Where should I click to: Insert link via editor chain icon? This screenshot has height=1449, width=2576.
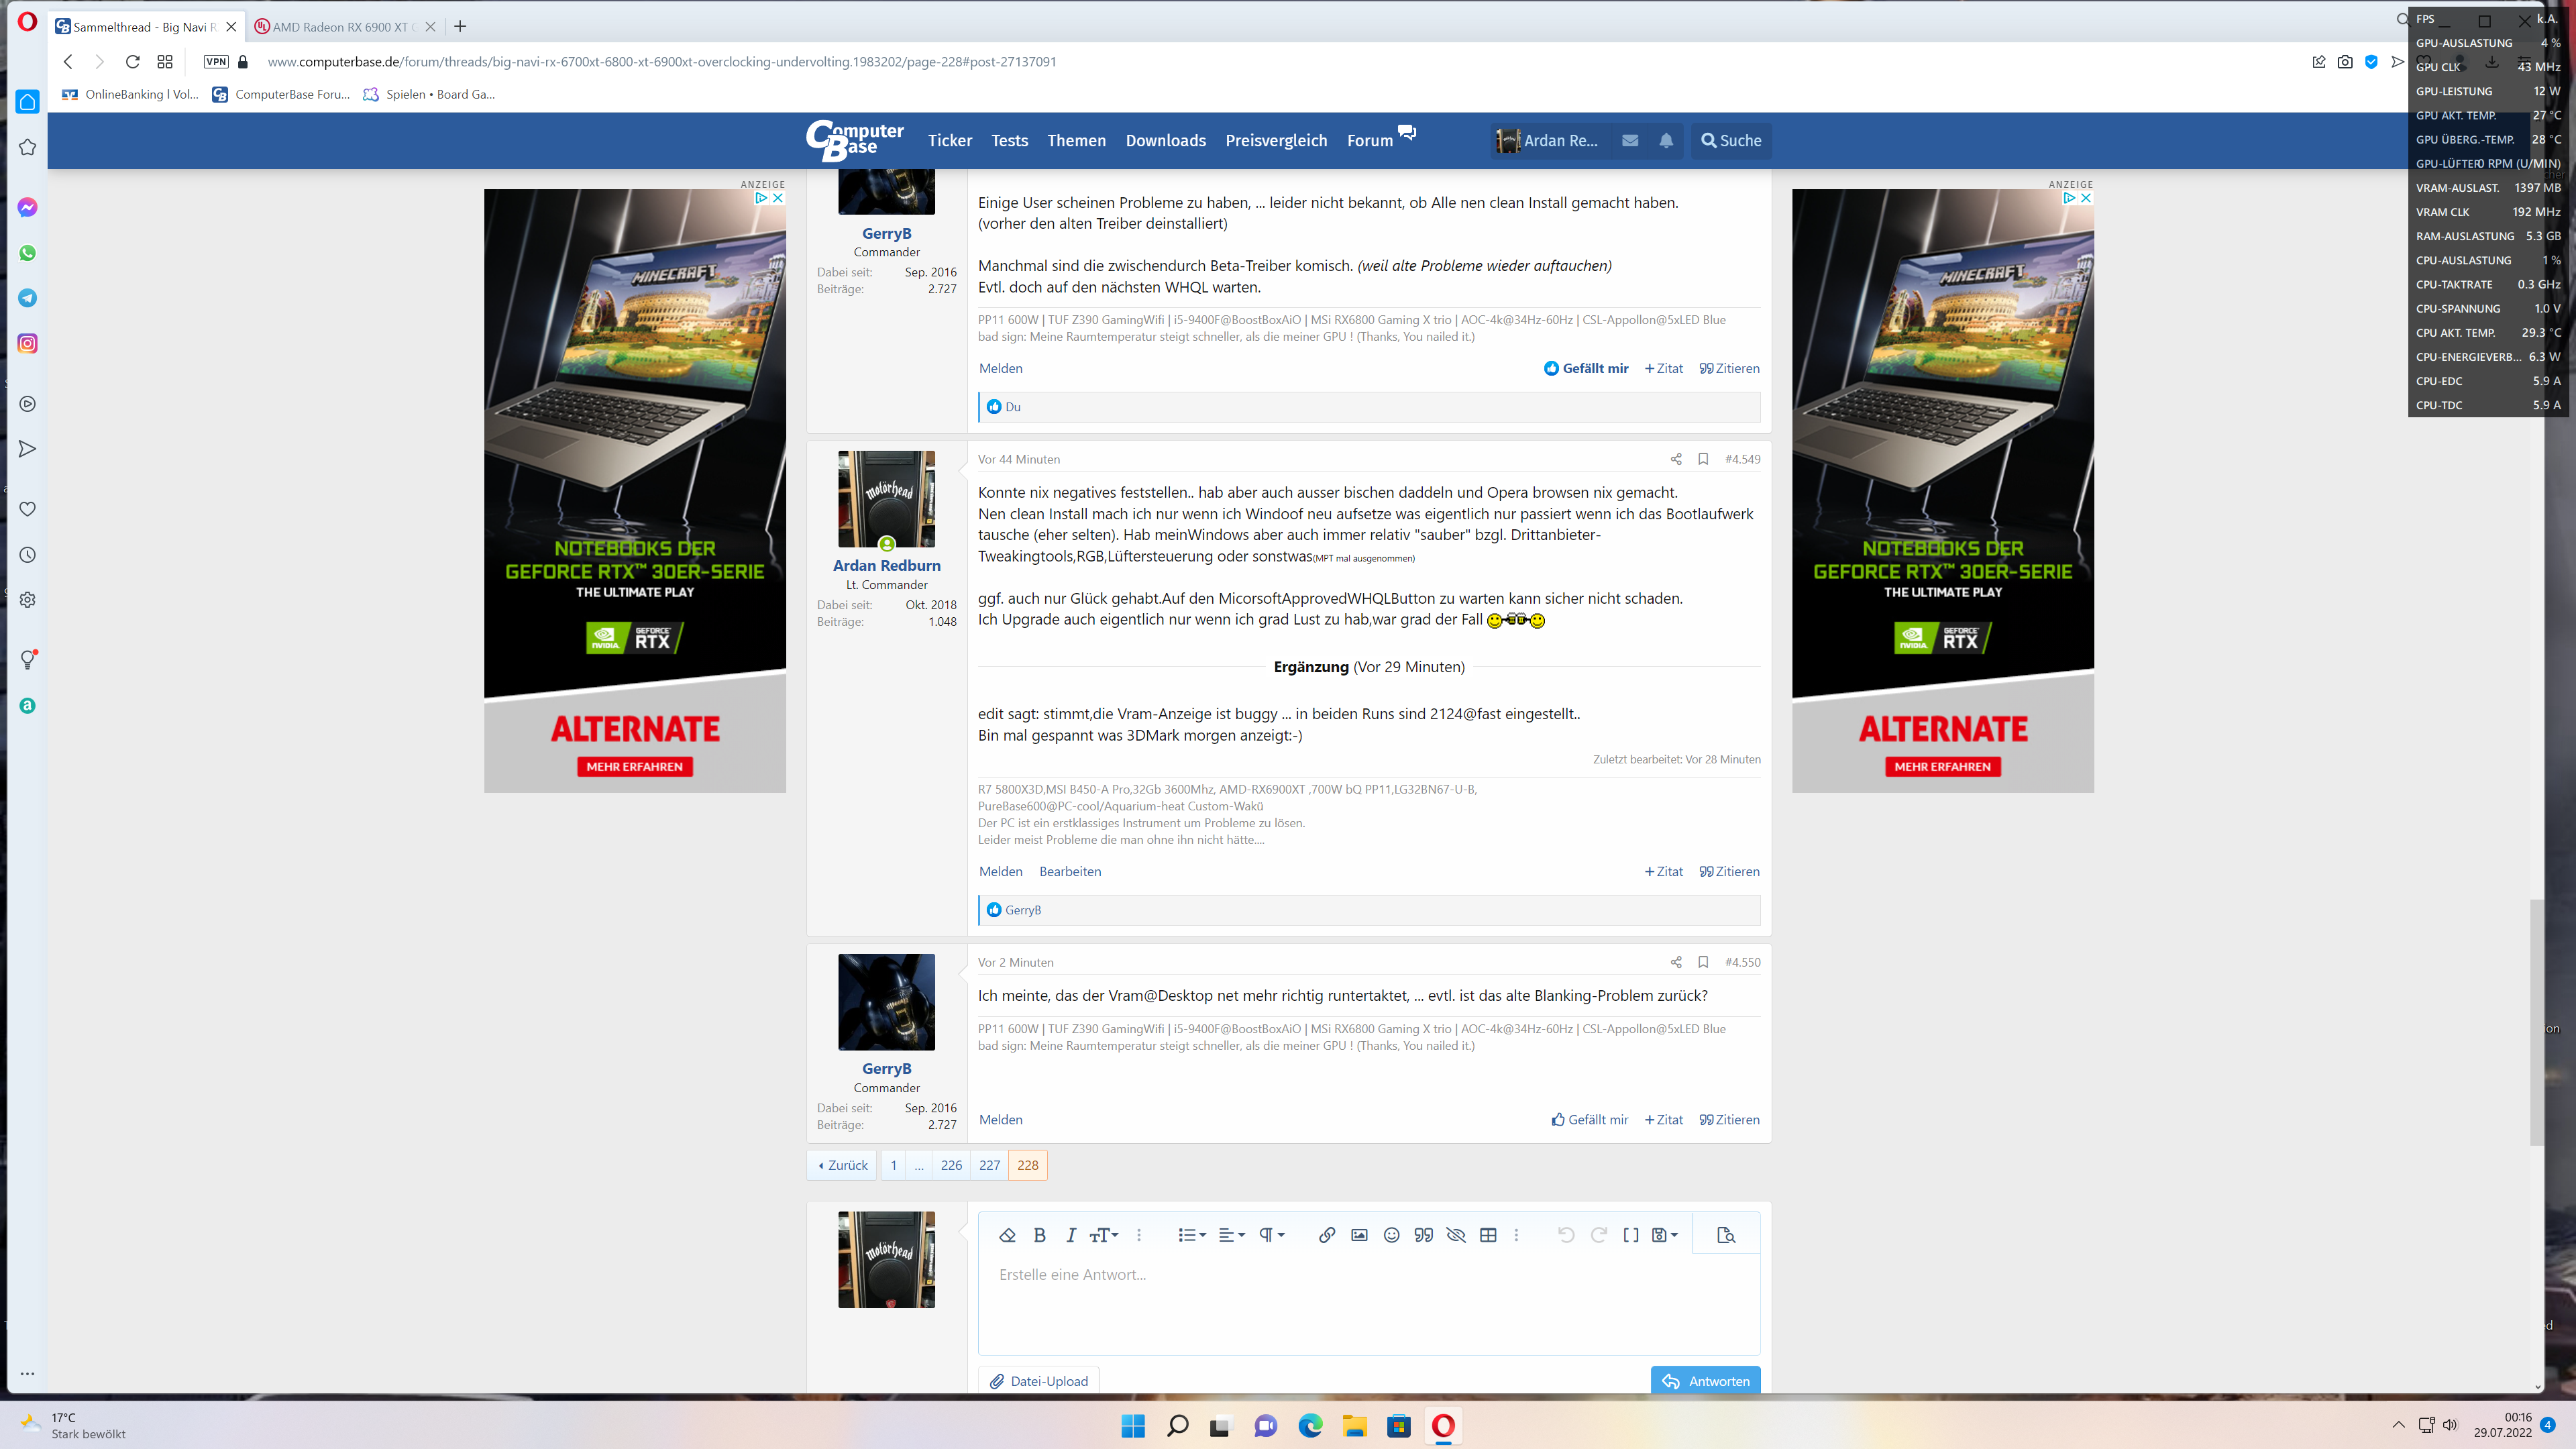coord(1327,1235)
